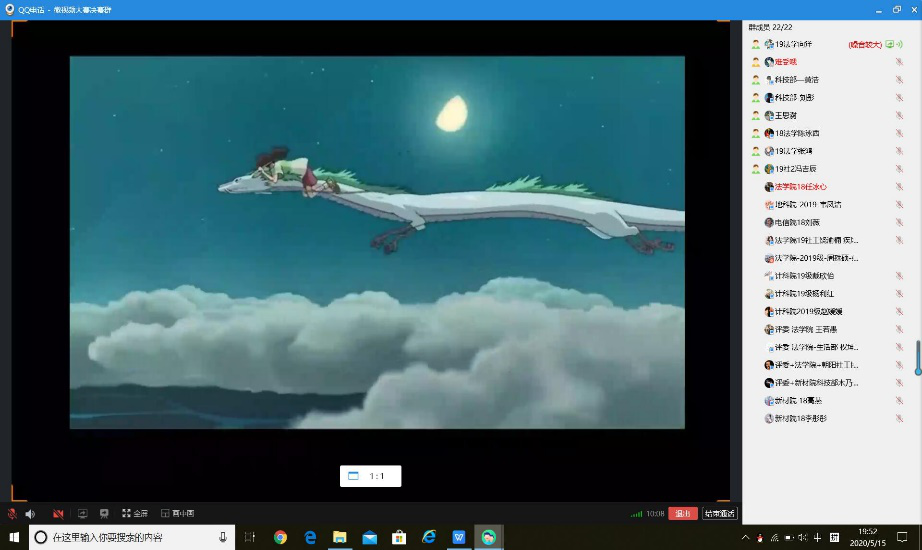Click the green signal strength bars
The image size is (922, 550).
pyautogui.click(x=636, y=514)
